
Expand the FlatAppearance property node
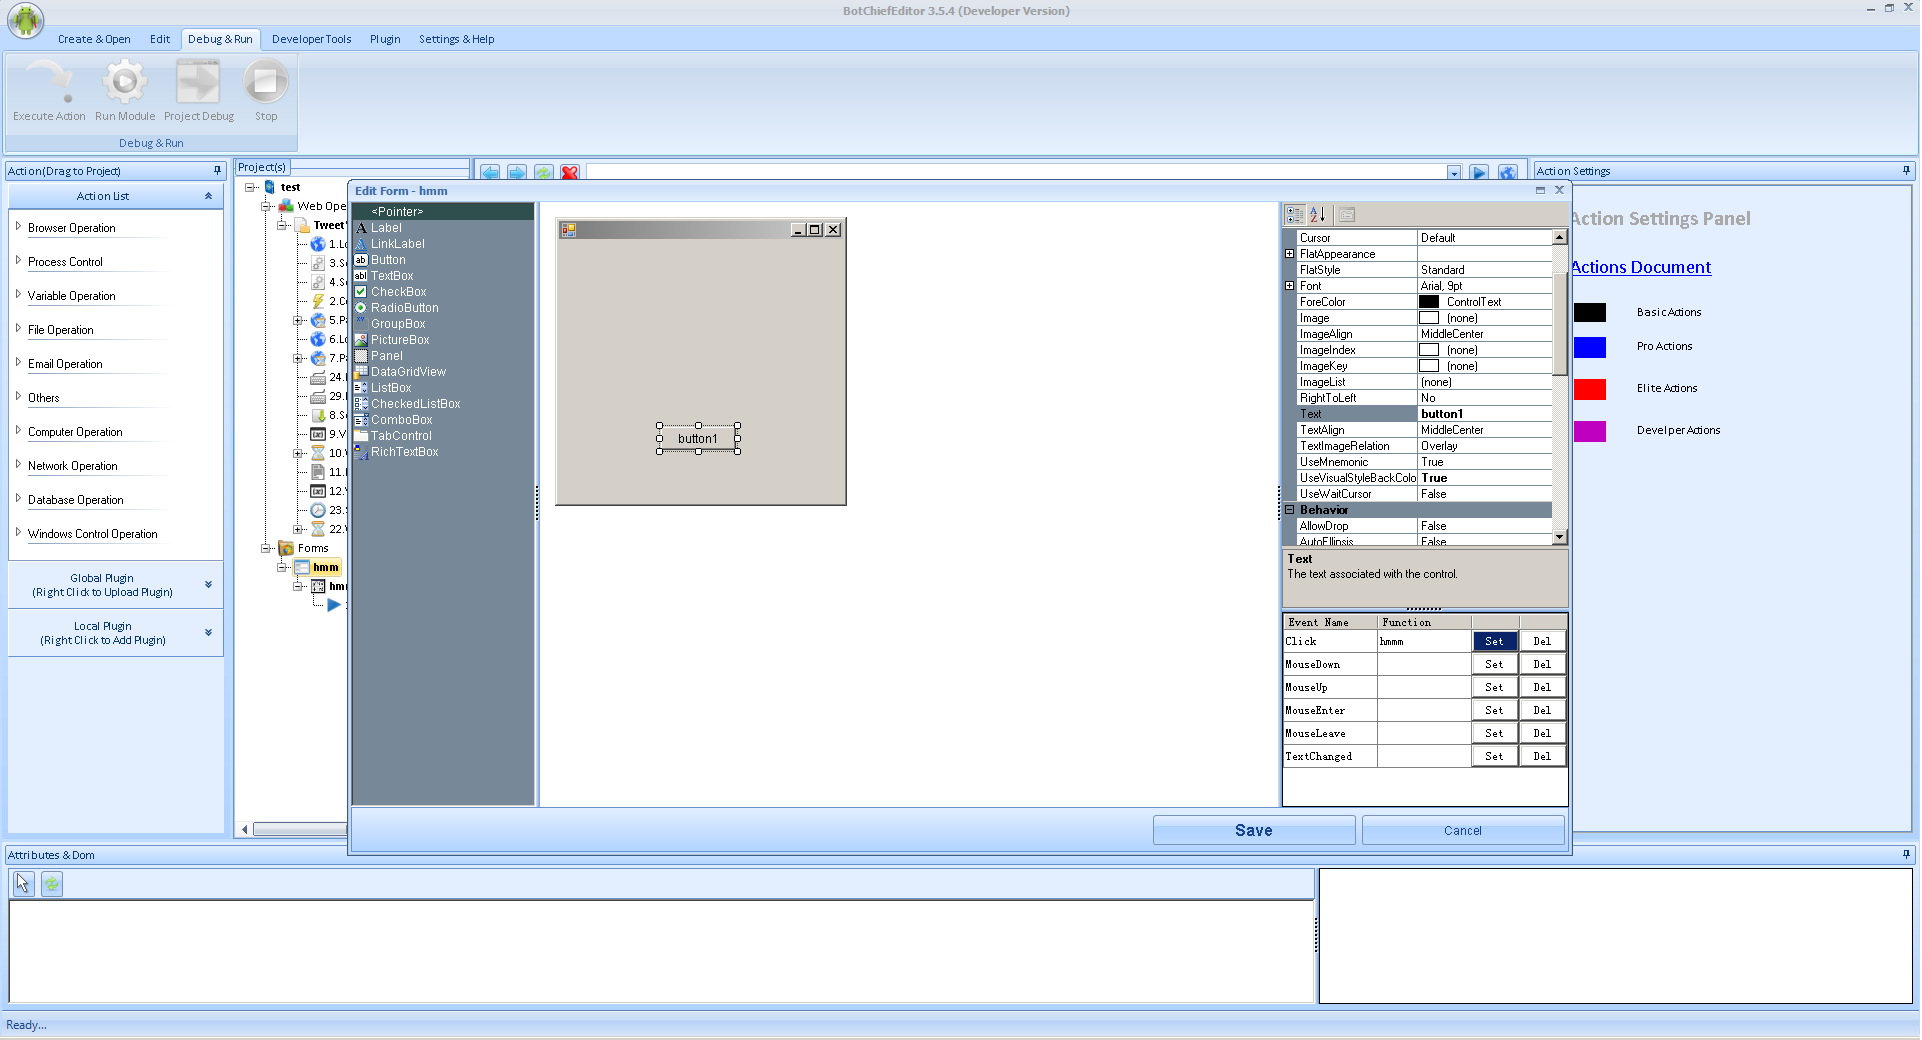click(1290, 254)
